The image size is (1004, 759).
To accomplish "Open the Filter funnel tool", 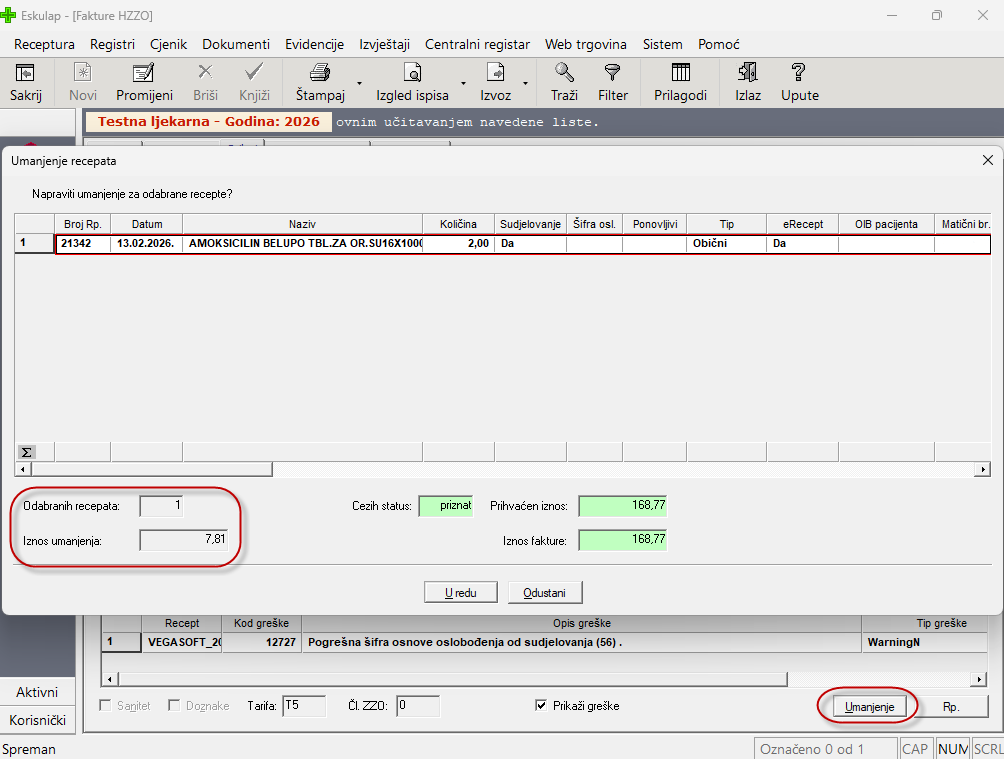I will coord(612,73).
